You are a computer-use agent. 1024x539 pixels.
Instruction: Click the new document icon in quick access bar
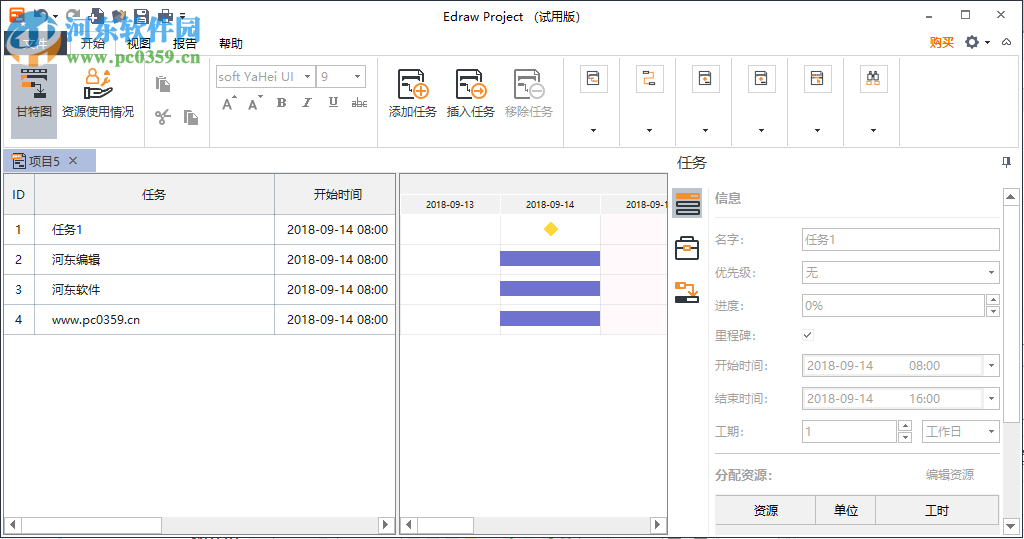97,16
